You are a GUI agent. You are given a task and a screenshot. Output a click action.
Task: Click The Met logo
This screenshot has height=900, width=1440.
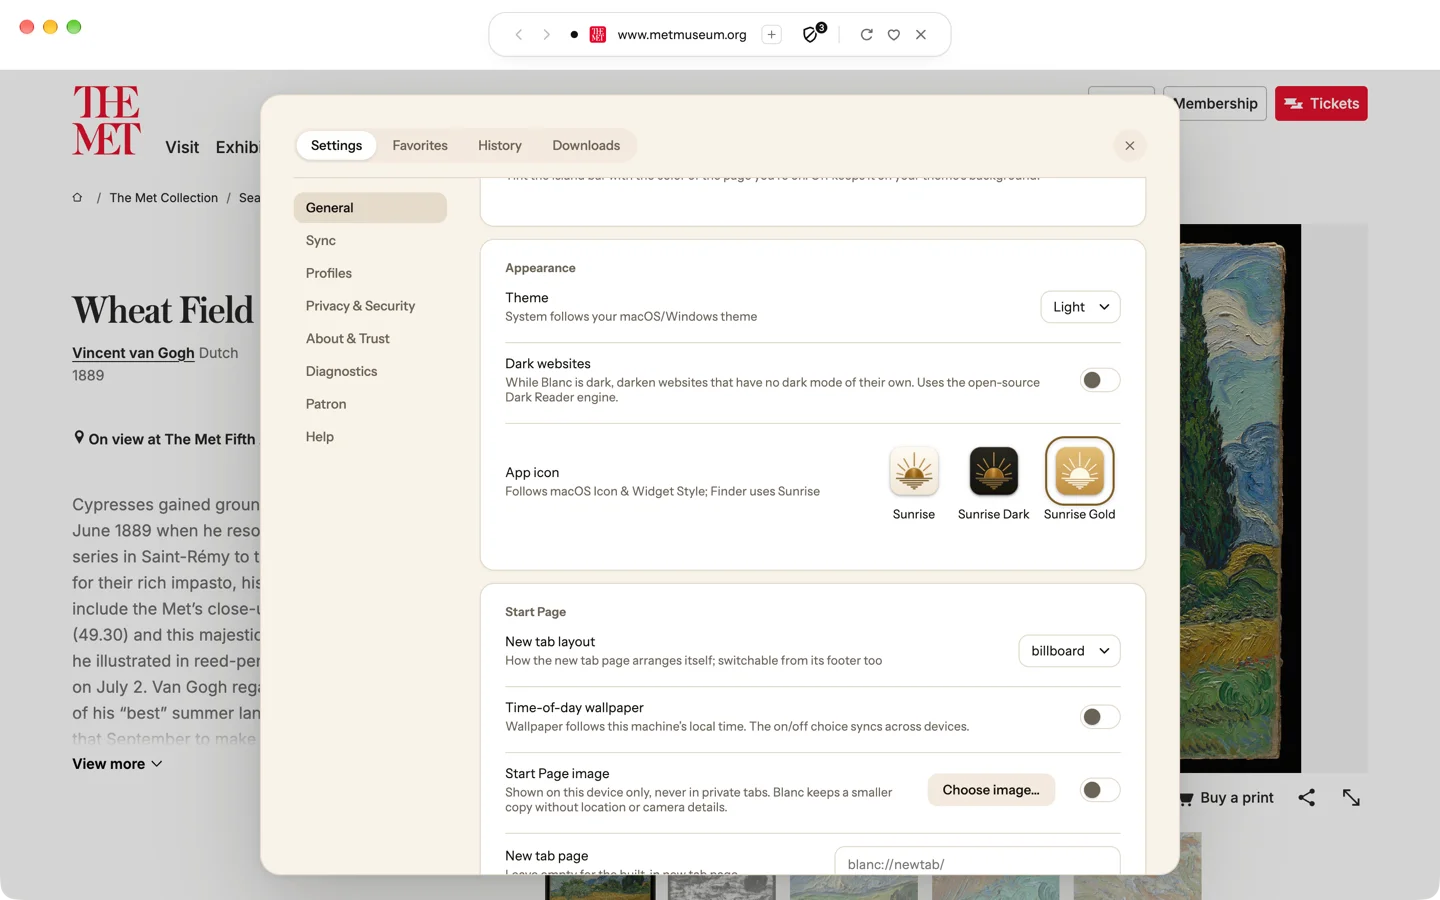[106, 120]
